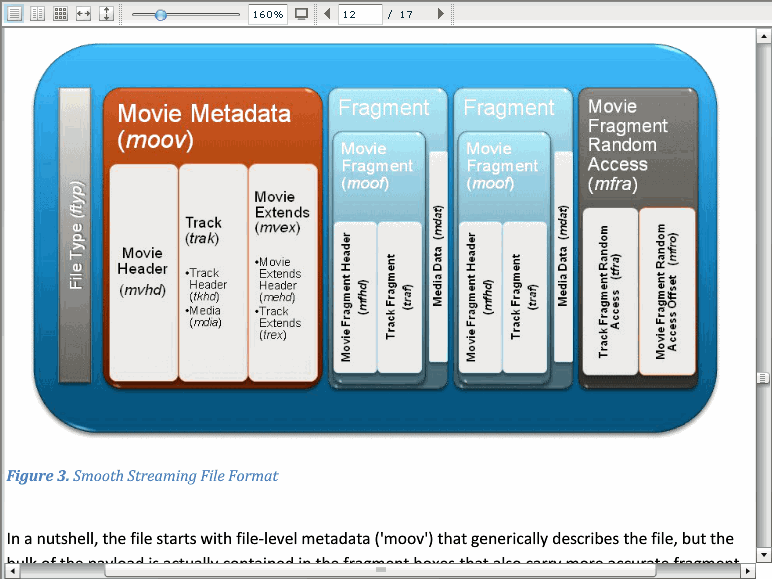The width and height of the screenshot is (772, 579).
Task: Click the horizontal scrollbar left arrow
Action: (x=12, y=571)
